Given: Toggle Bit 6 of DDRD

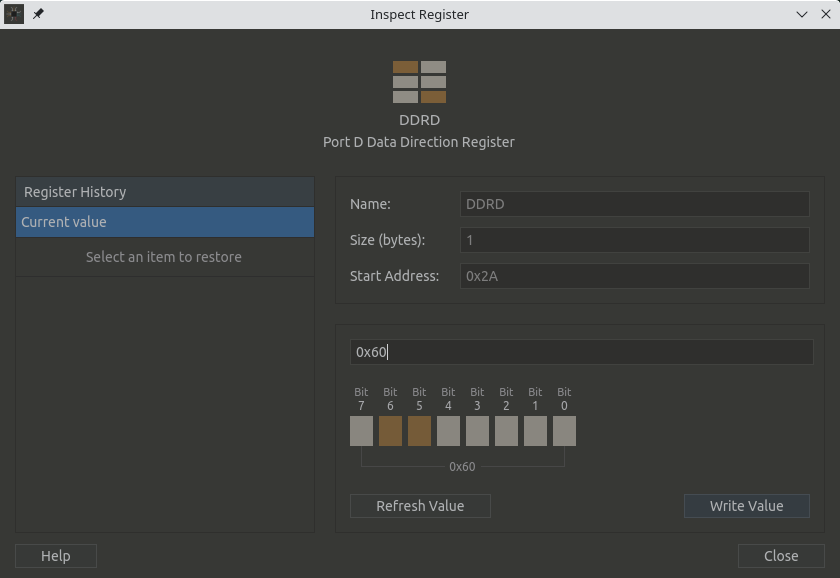Looking at the screenshot, I should (391, 431).
